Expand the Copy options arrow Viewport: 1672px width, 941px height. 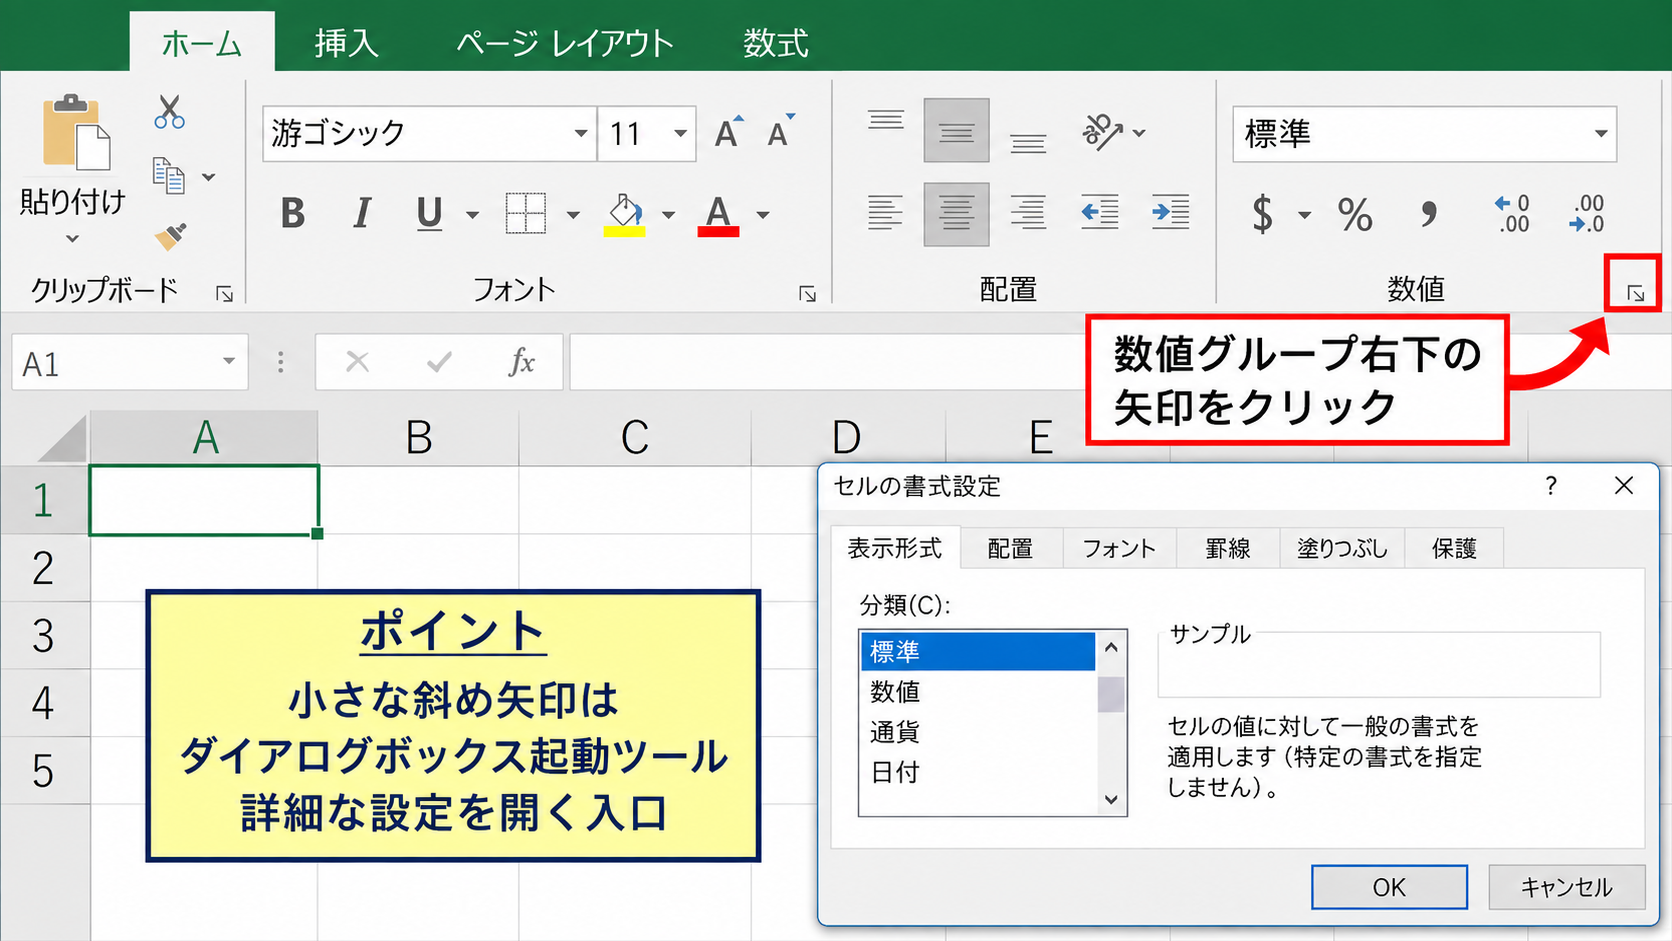pos(208,177)
